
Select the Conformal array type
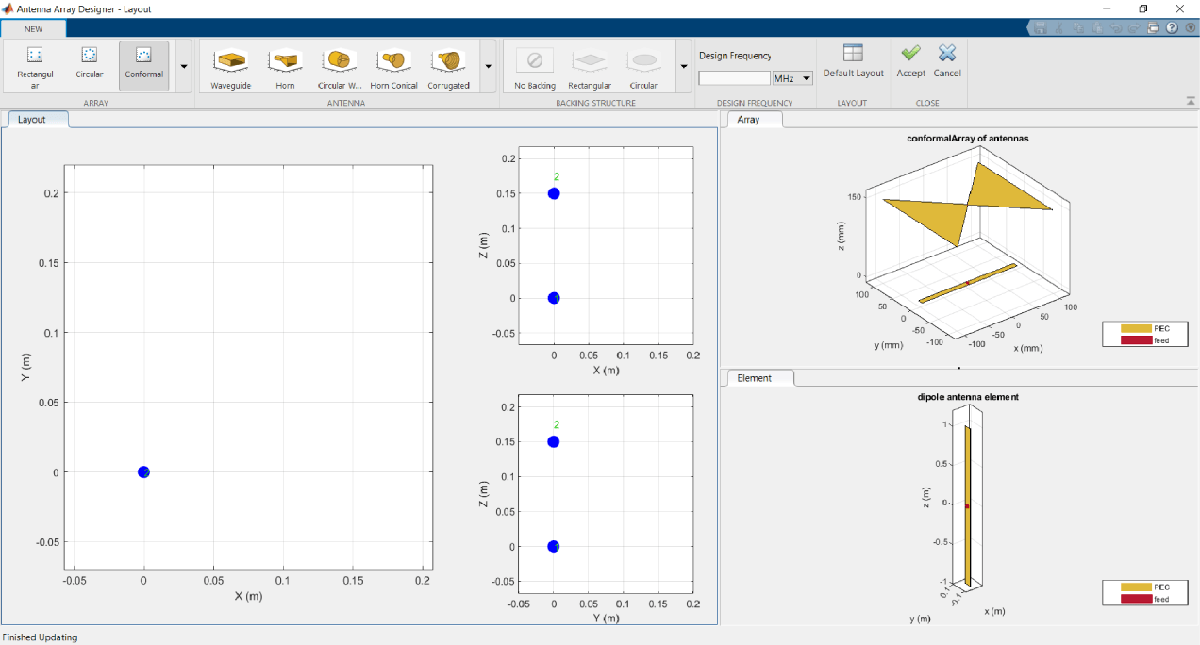pos(144,66)
